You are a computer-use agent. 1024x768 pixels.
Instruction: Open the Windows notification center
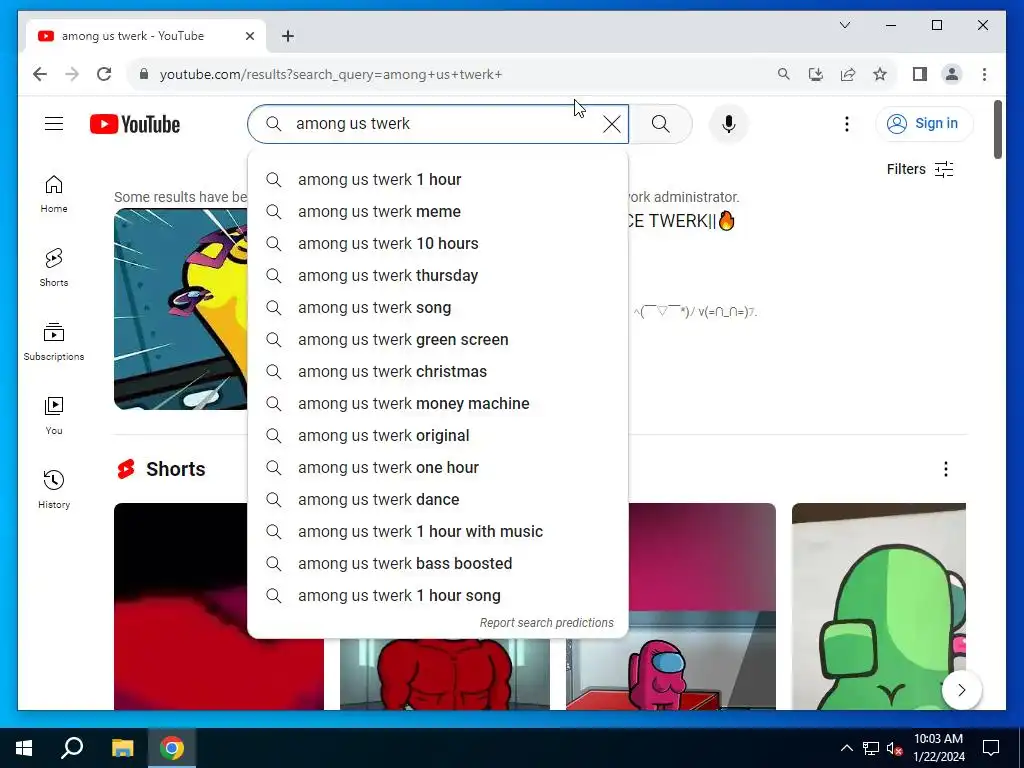coord(991,748)
